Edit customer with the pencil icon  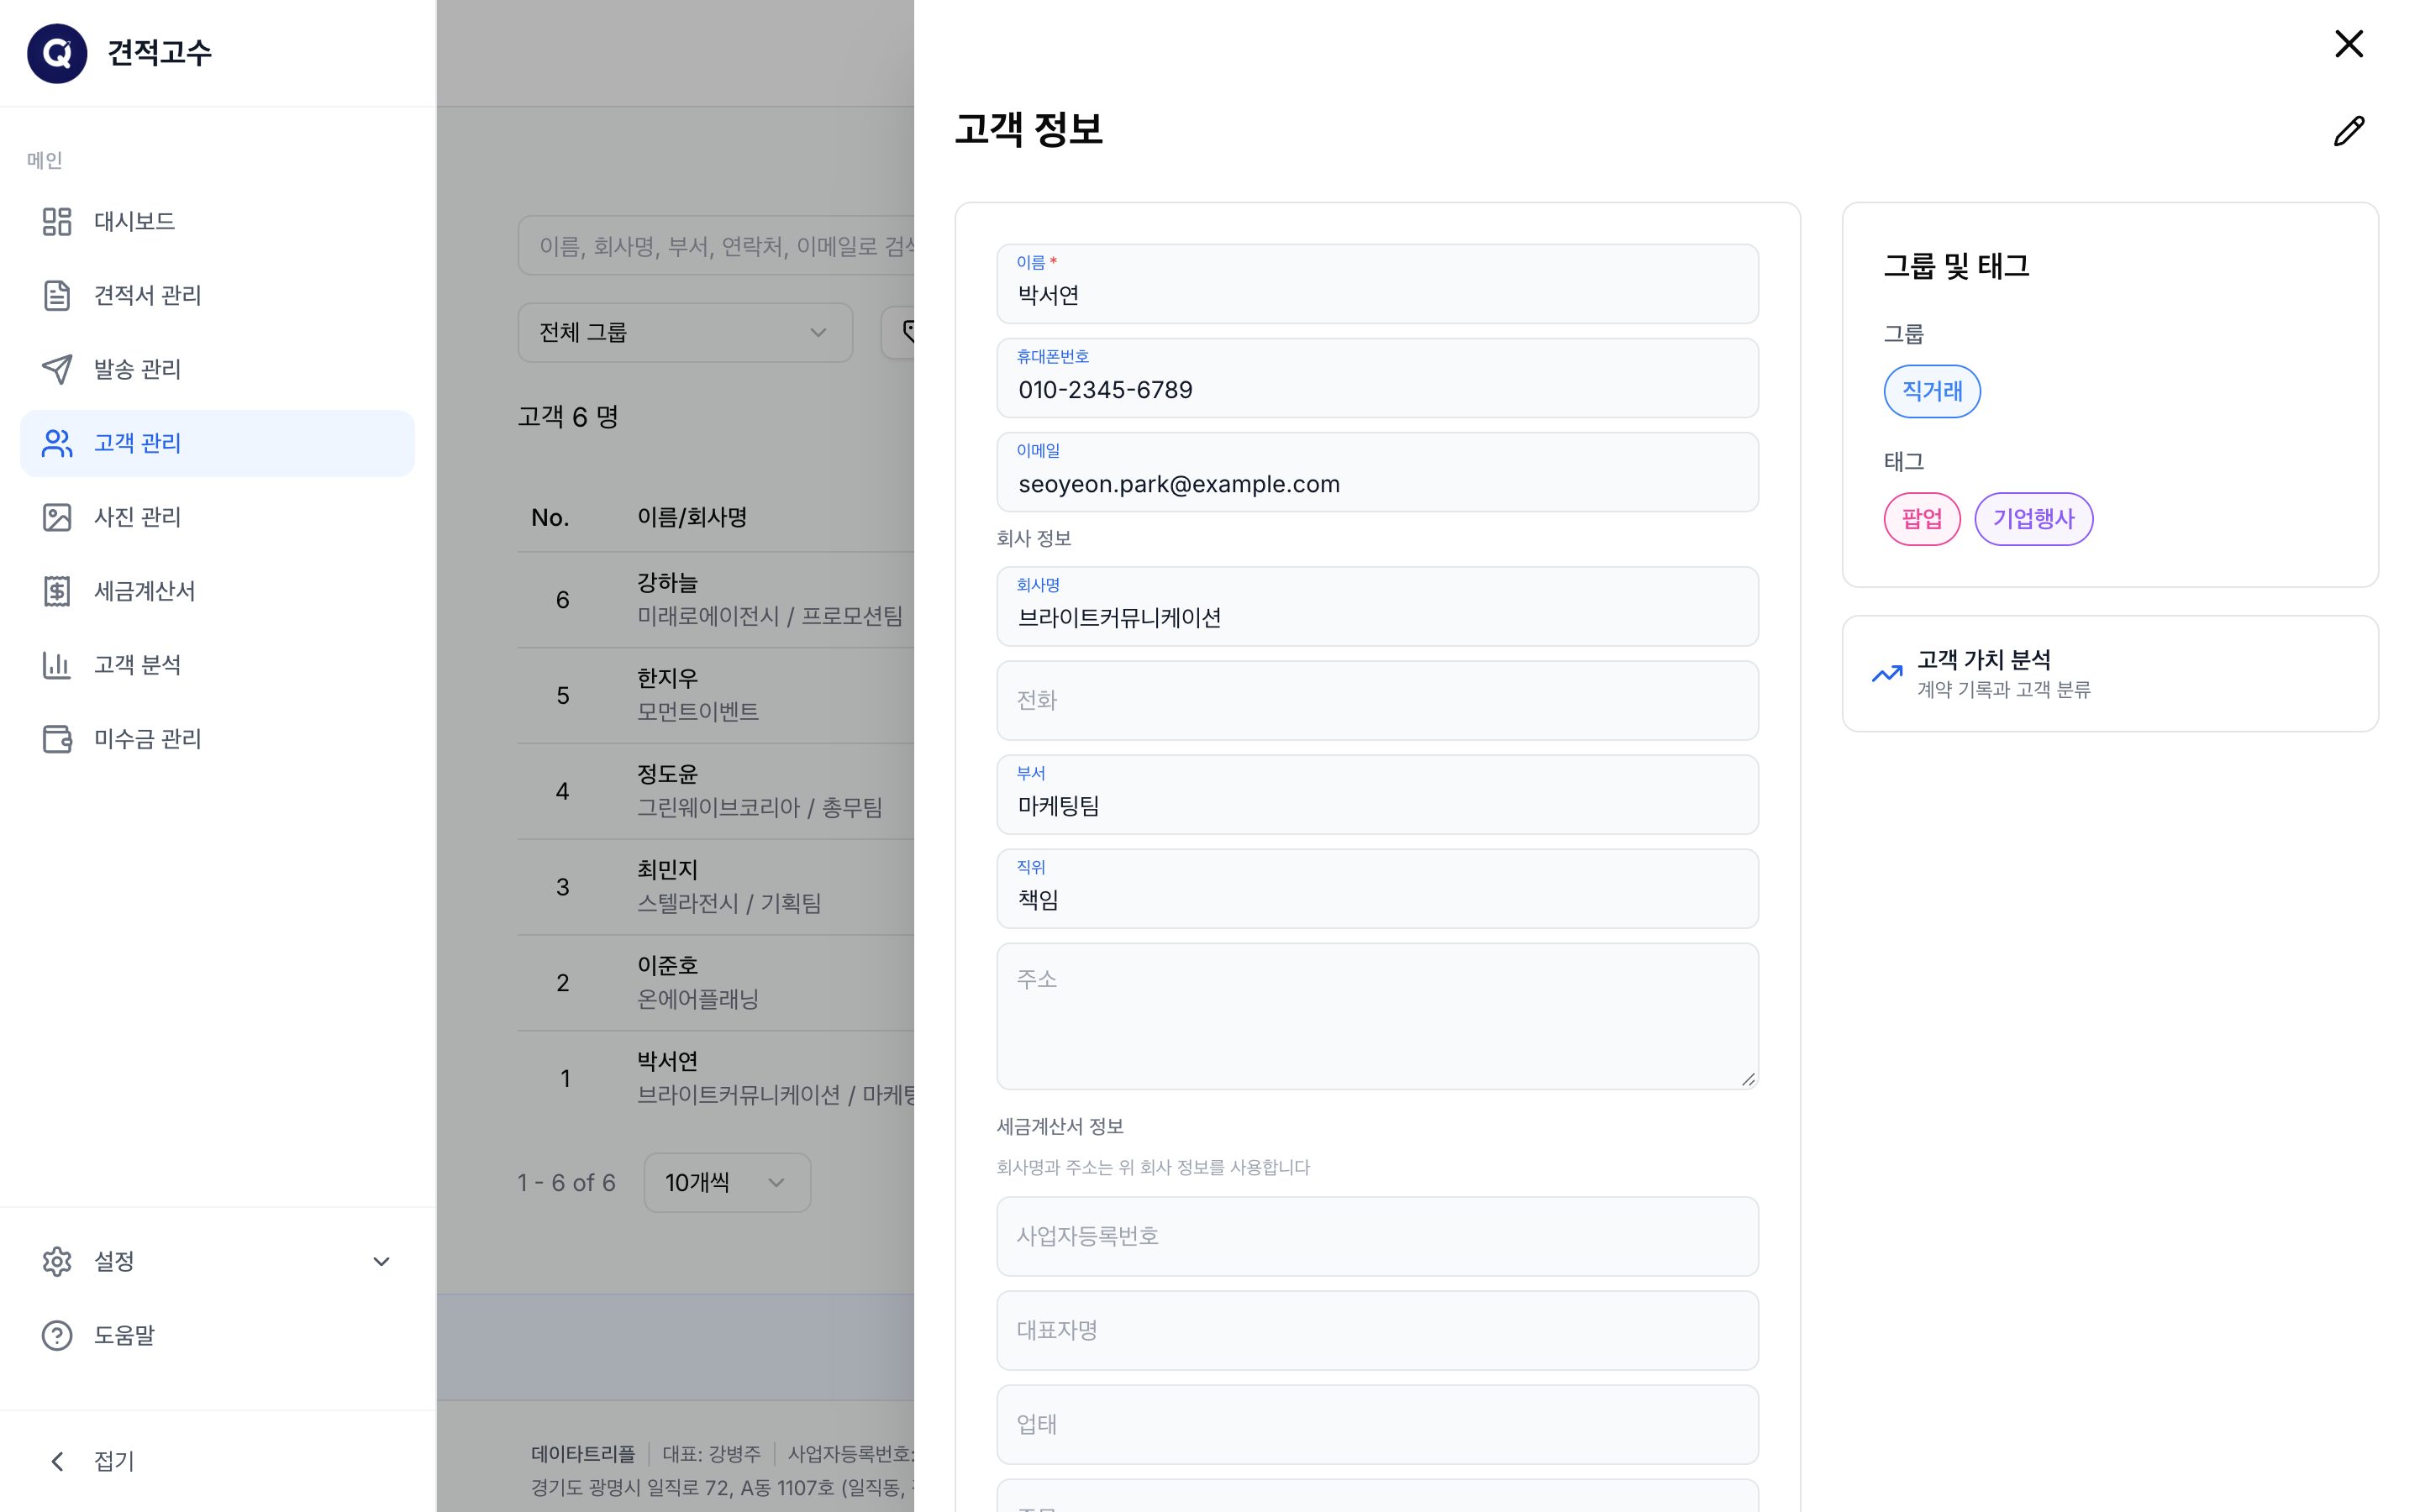(x=2348, y=131)
